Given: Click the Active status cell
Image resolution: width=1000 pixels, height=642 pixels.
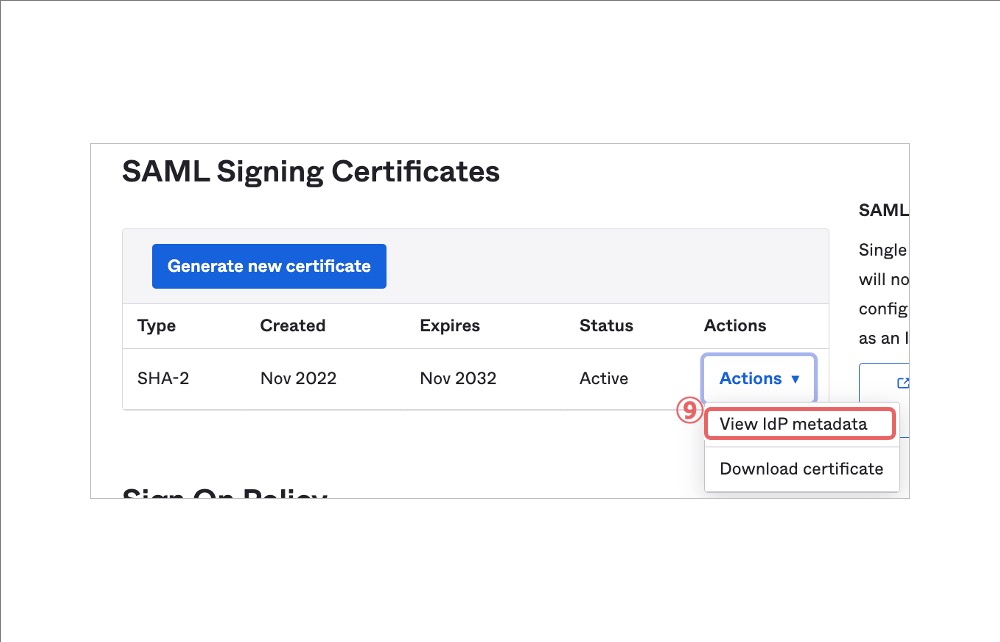Looking at the screenshot, I should 604,378.
